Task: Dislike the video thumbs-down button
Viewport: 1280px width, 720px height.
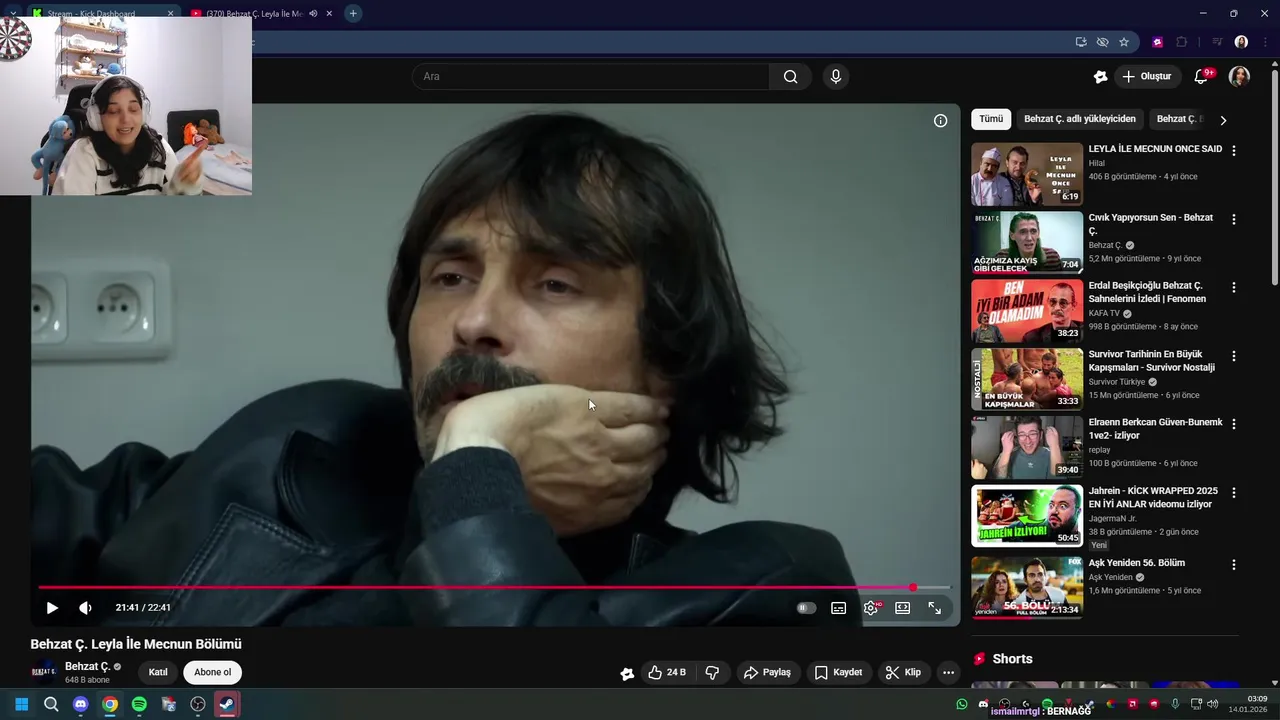Action: point(712,672)
